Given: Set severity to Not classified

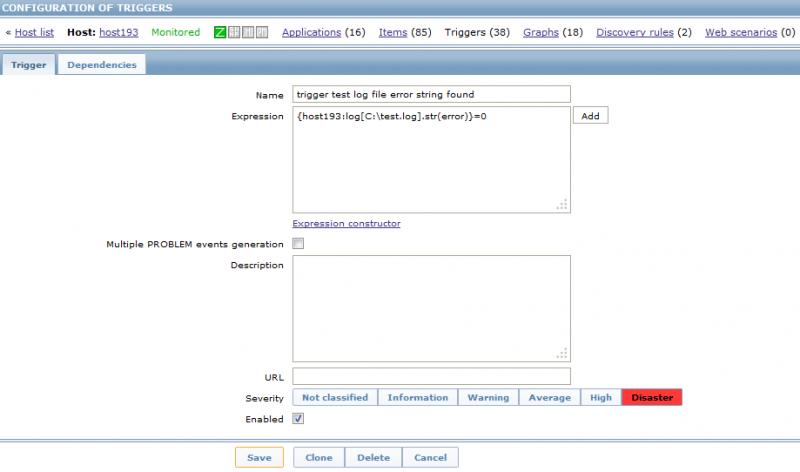Looking at the screenshot, I should point(335,398).
